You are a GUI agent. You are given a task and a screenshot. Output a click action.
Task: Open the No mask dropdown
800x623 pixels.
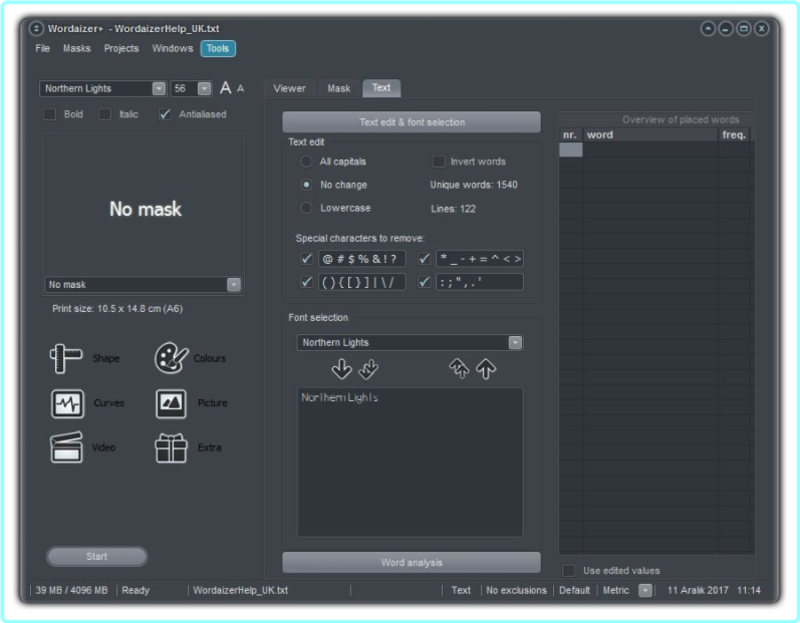pyautogui.click(x=233, y=285)
